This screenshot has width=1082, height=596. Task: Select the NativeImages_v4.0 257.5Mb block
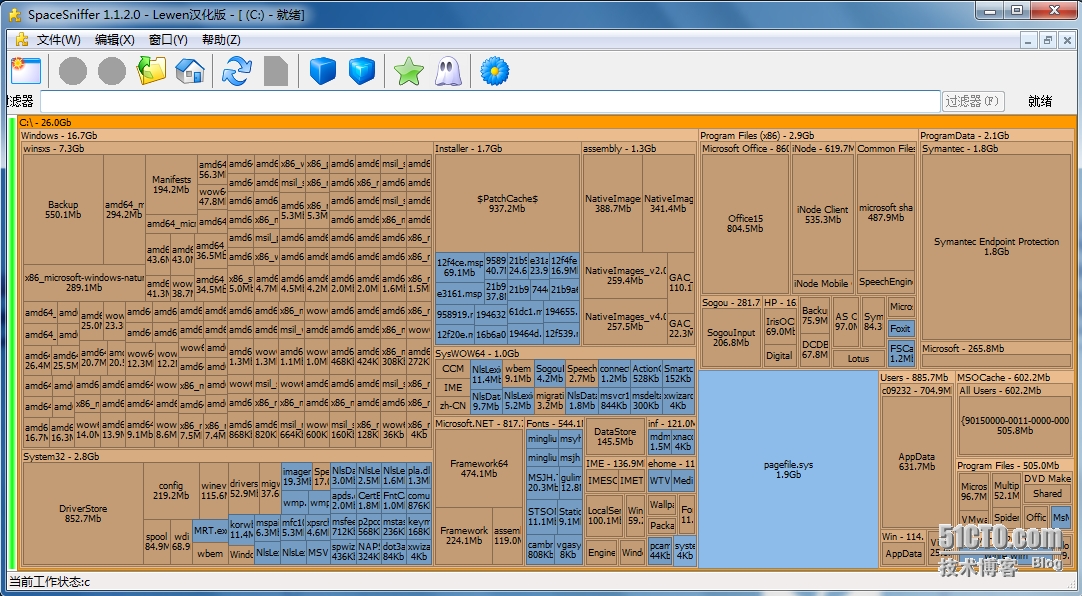coord(625,321)
